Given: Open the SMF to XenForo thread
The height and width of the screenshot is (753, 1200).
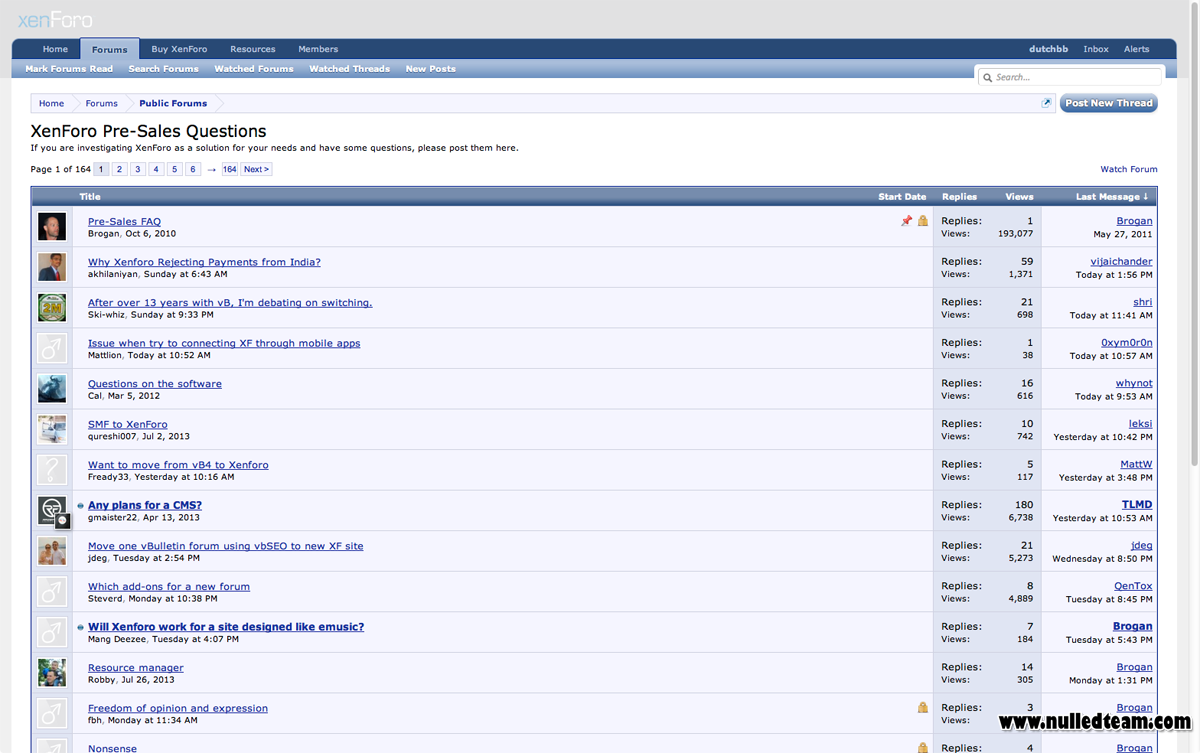Looking at the screenshot, I should pos(128,424).
